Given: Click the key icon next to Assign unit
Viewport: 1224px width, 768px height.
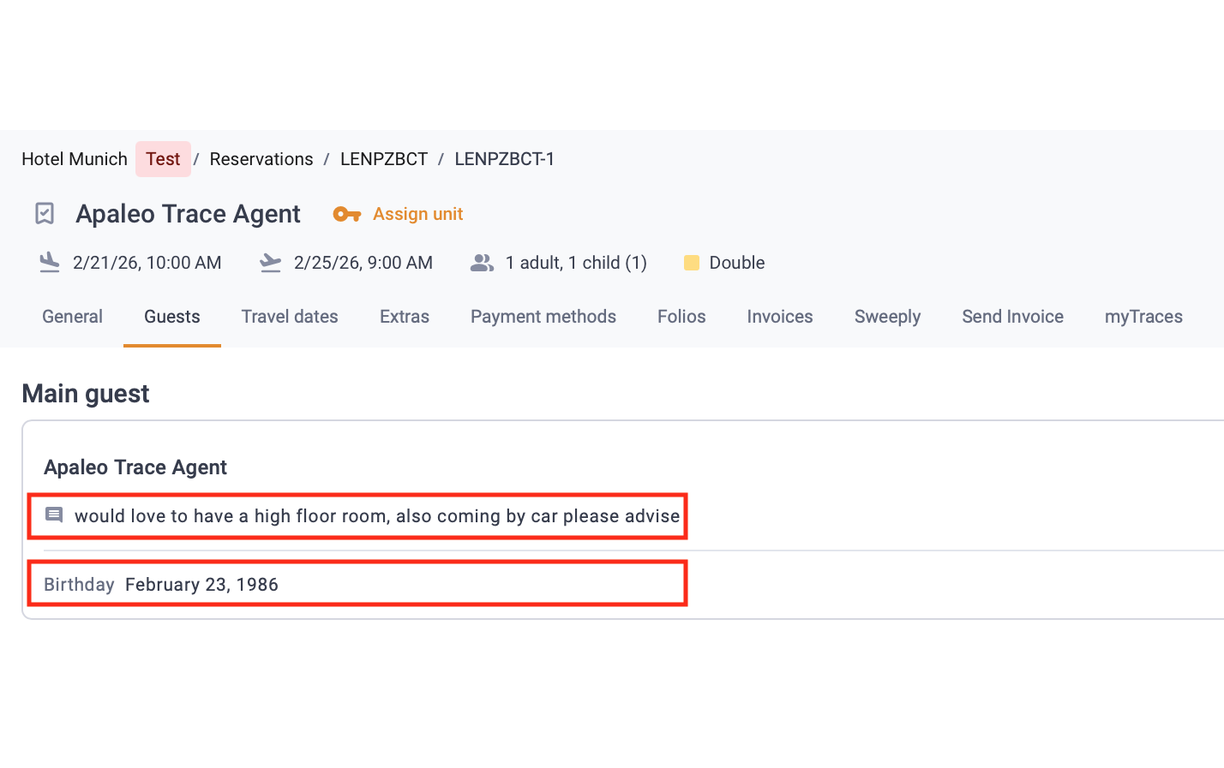Looking at the screenshot, I should coord(347,213).
